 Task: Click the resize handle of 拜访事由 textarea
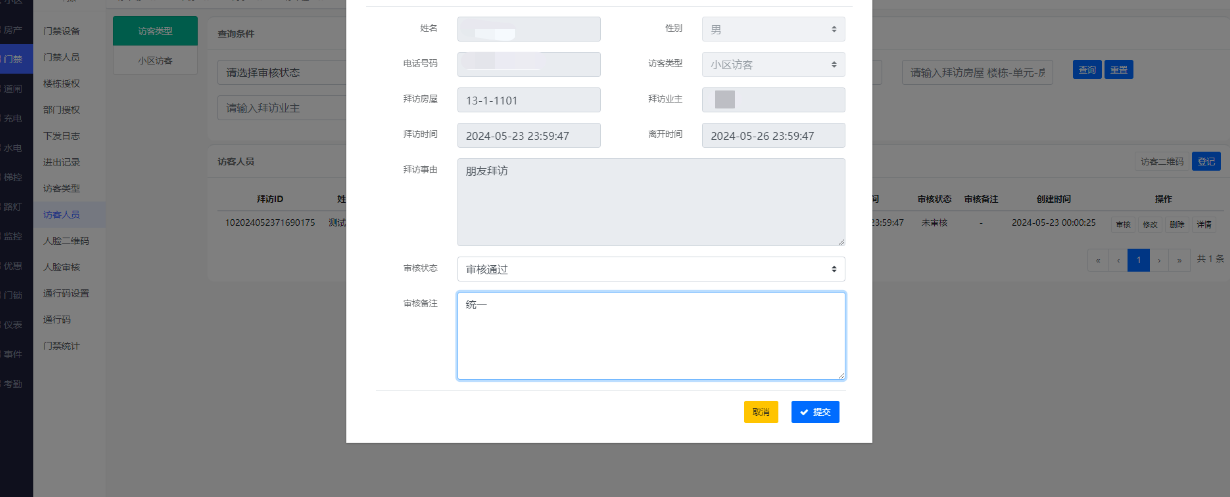coord(840,241)
